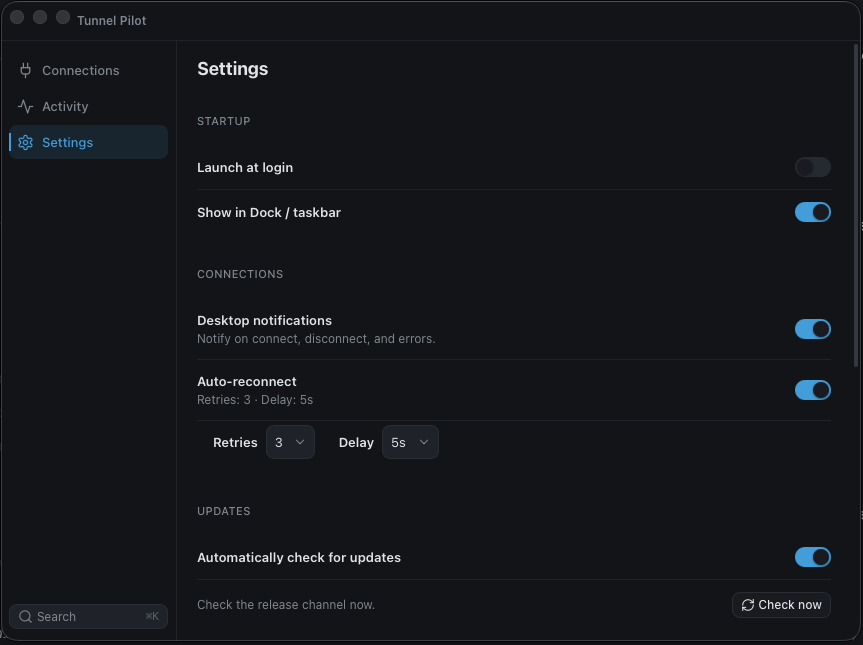Click the Settings page heading
The image size is (863, 645).
pyautogui.click(x=232, y=69)
